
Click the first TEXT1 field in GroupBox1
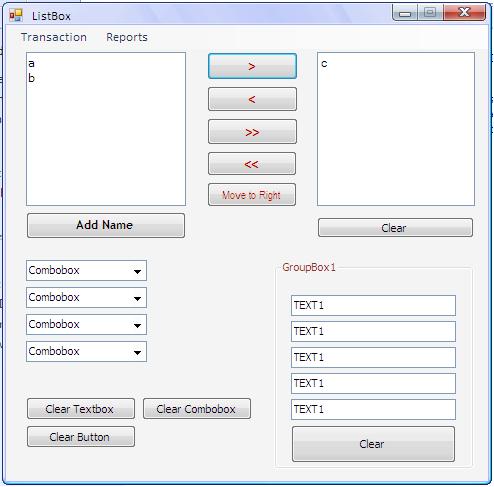tap(373, 305)
